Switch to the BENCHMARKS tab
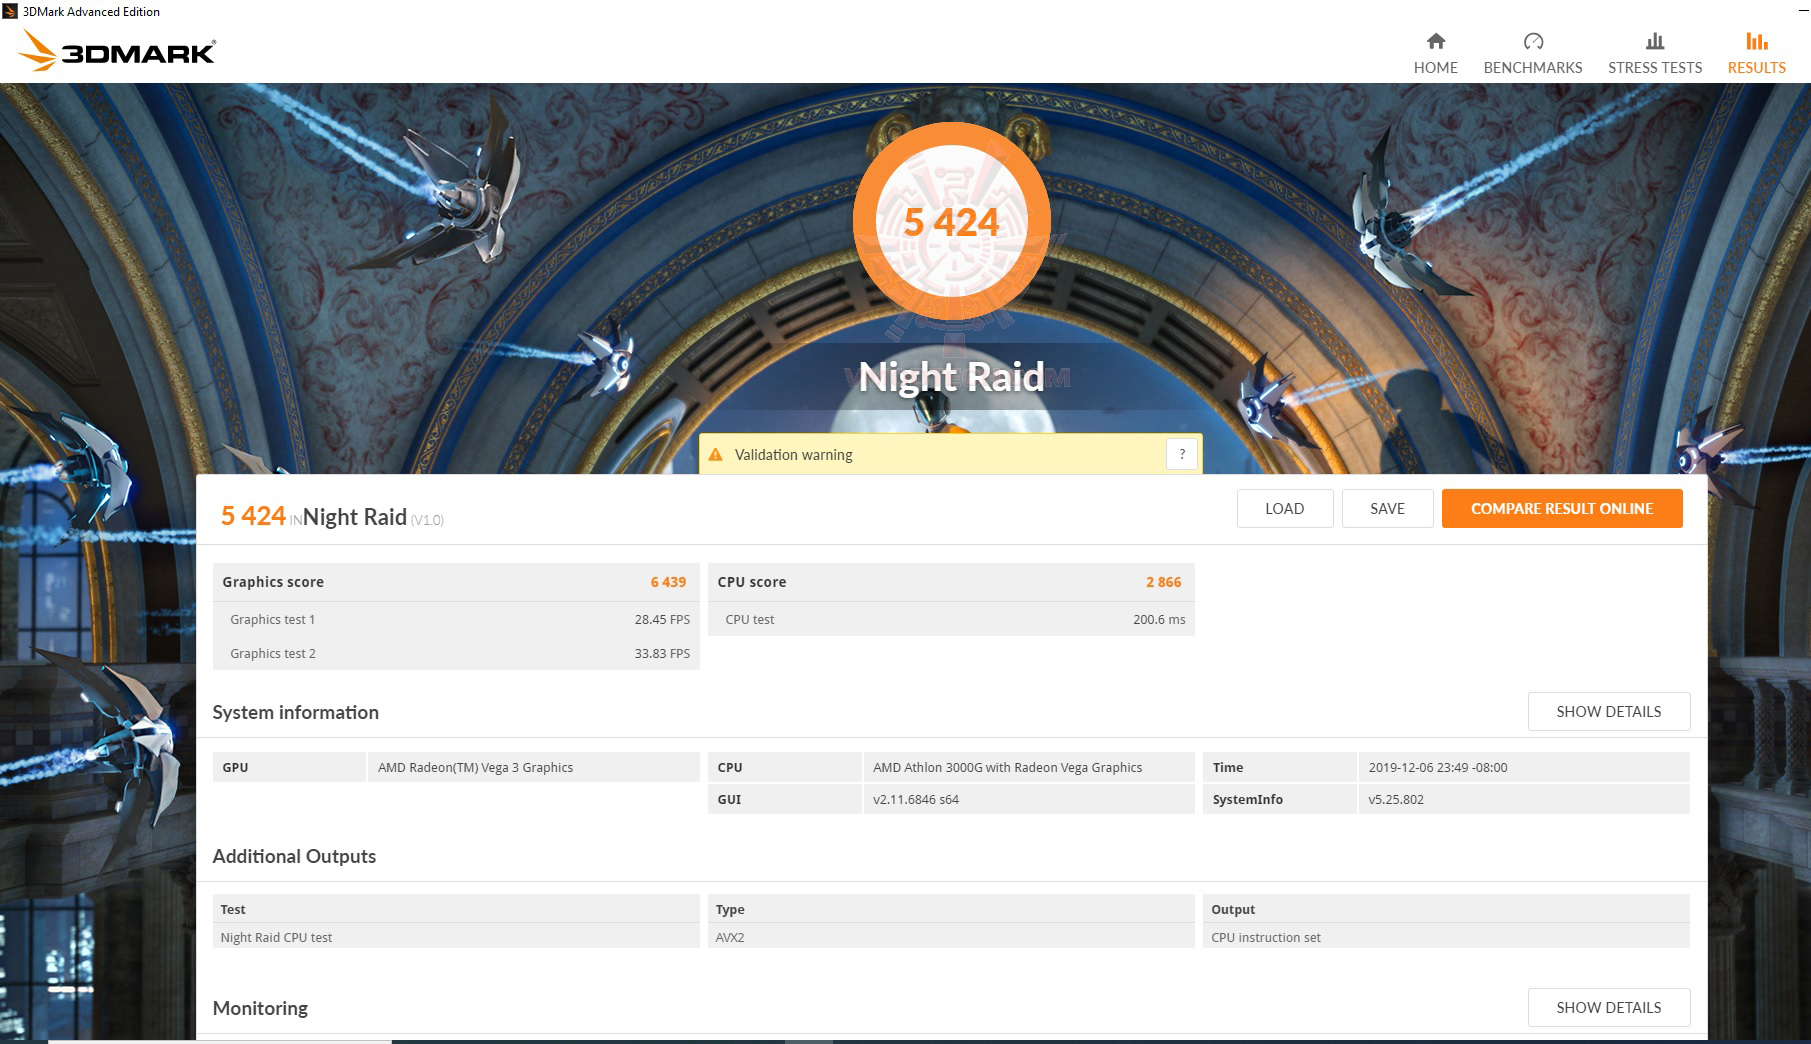Viewport: 1811px width, 1044px height. (x=1533, y=53)
